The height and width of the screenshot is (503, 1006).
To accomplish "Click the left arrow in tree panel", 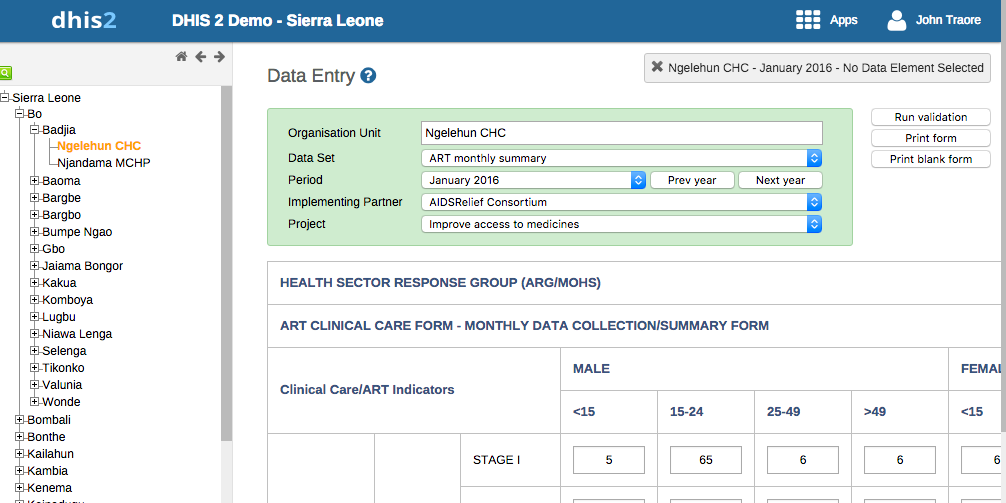I will pos(200,57).
